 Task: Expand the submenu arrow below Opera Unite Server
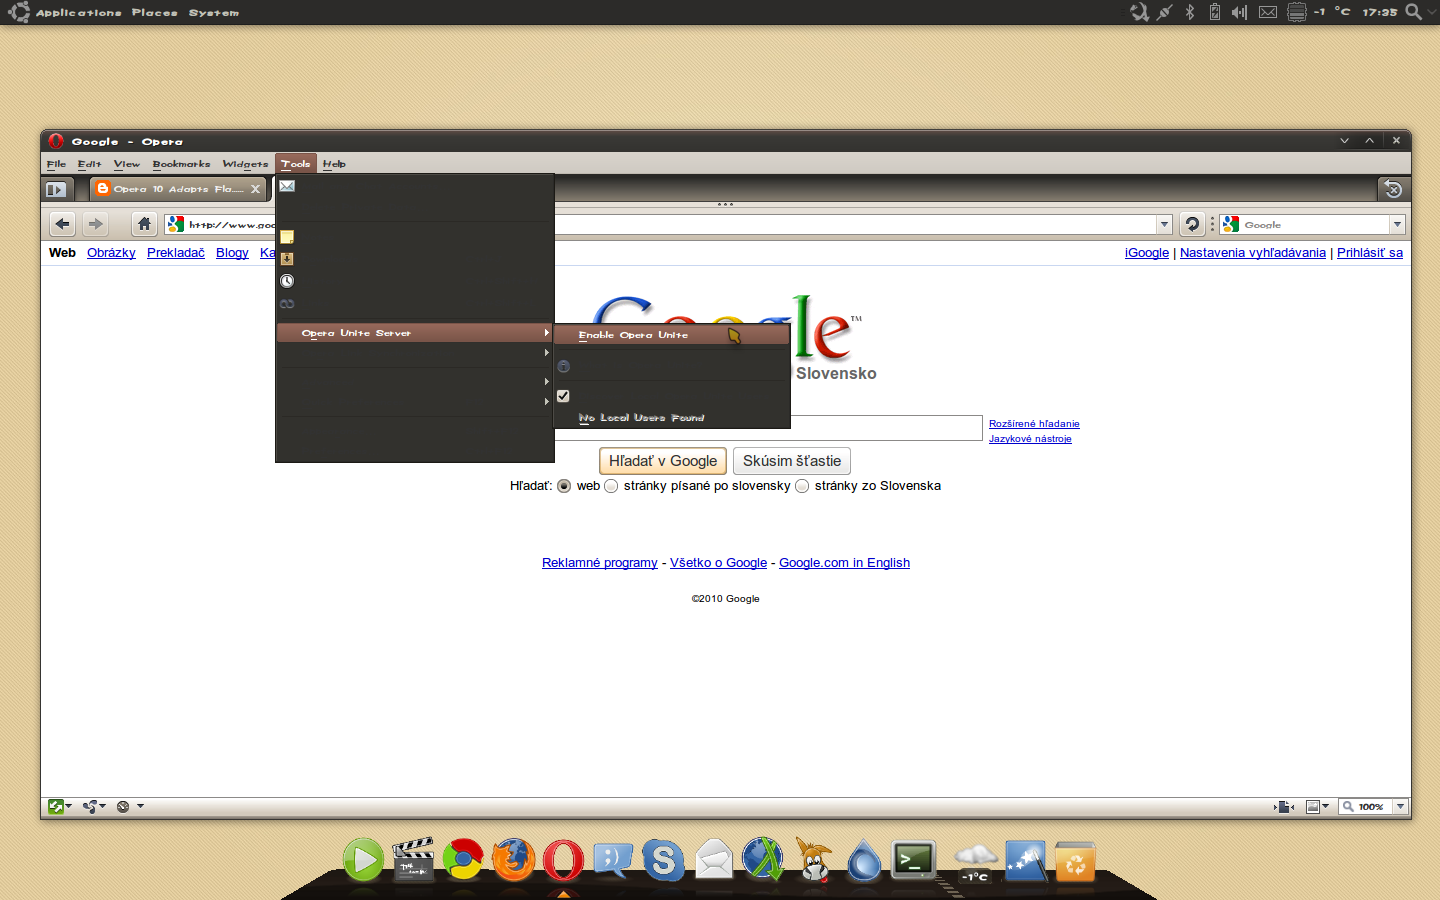click(546, 353)
